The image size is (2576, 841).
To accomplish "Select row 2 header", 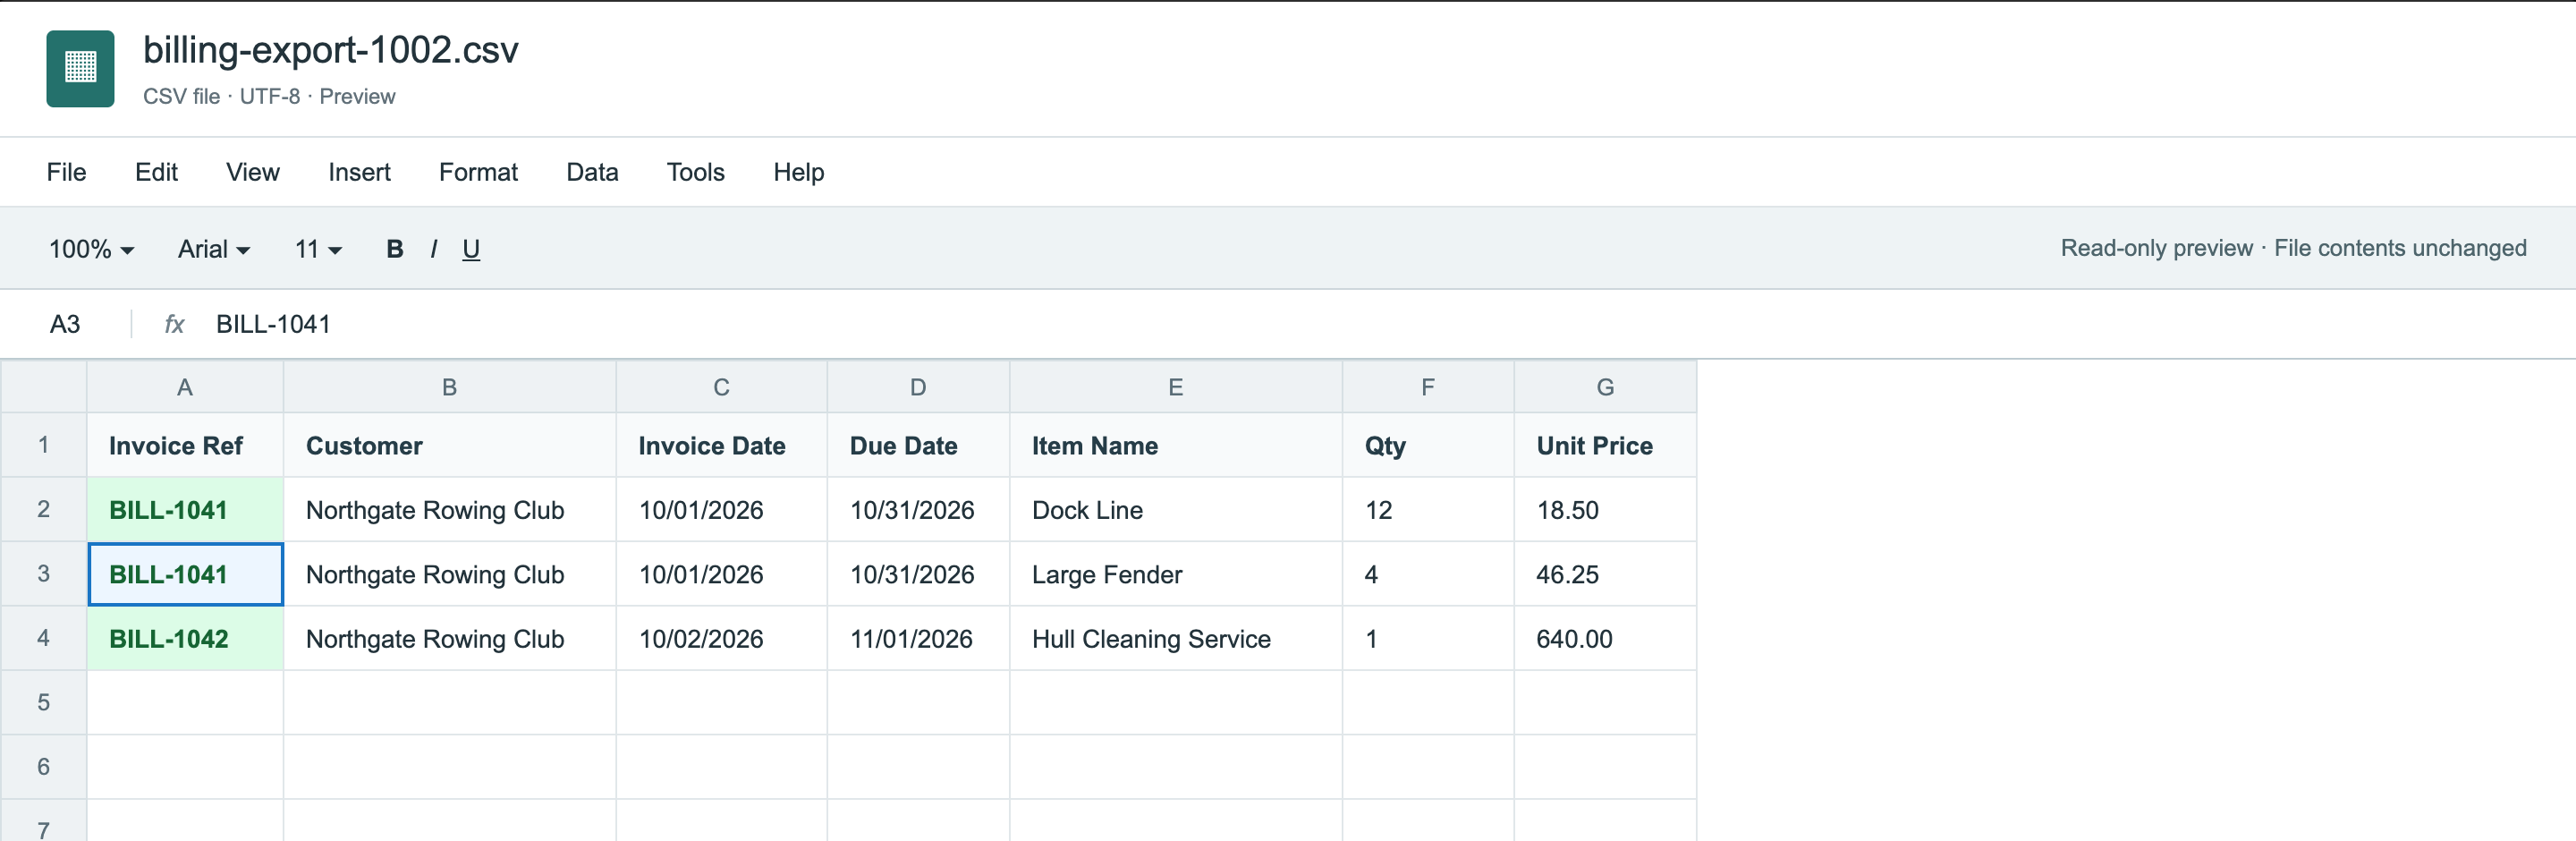I will point(43,509).
